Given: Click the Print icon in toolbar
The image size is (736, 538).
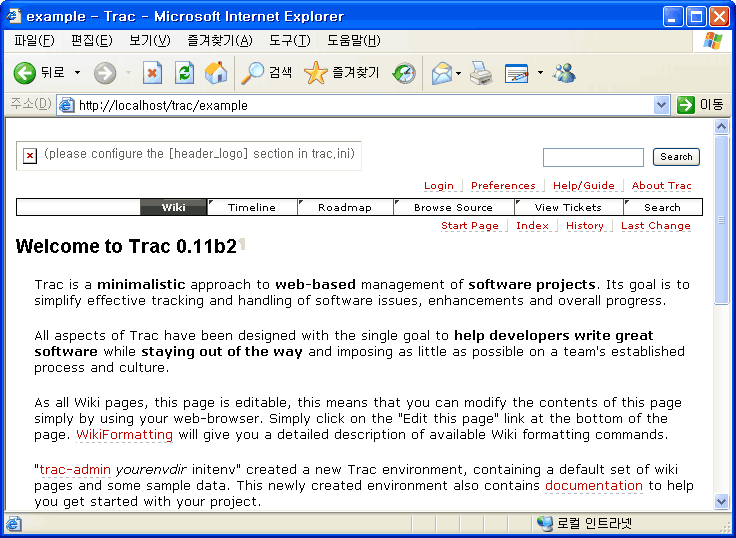Looking at the screenshot, I should 481,73.
